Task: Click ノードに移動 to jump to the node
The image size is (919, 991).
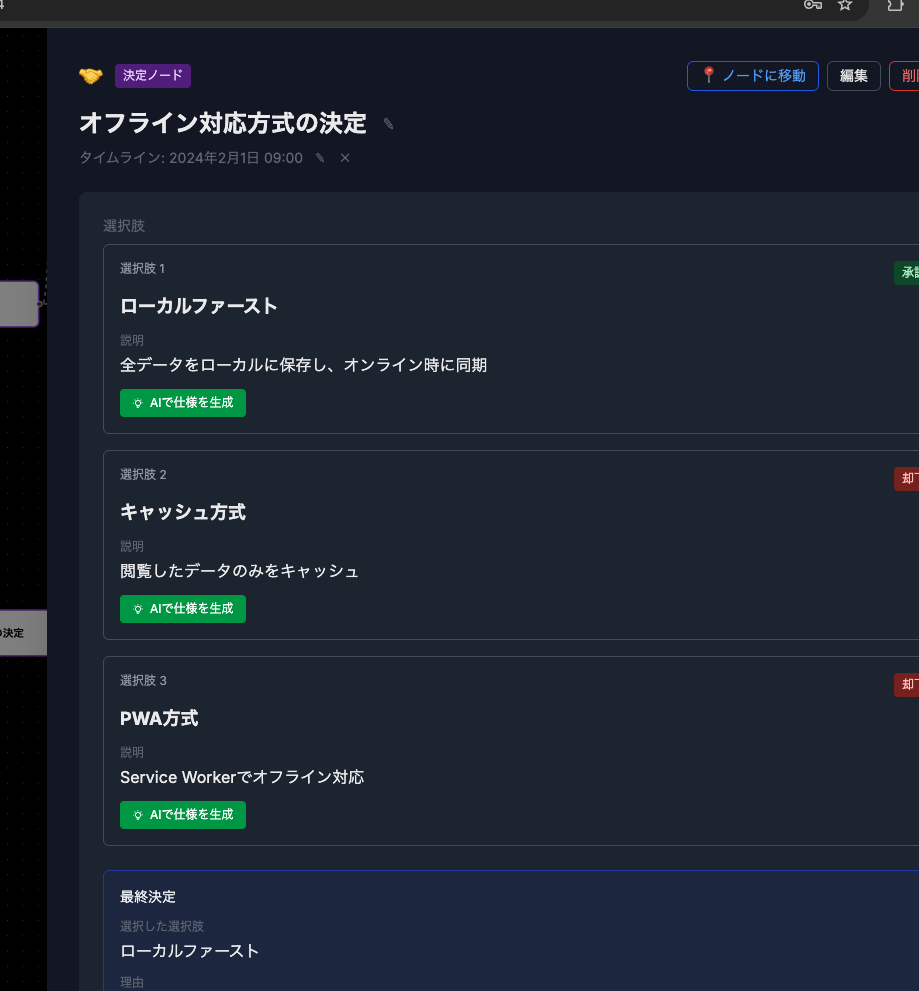Action: pyautogui.click(x=752, y=76)
